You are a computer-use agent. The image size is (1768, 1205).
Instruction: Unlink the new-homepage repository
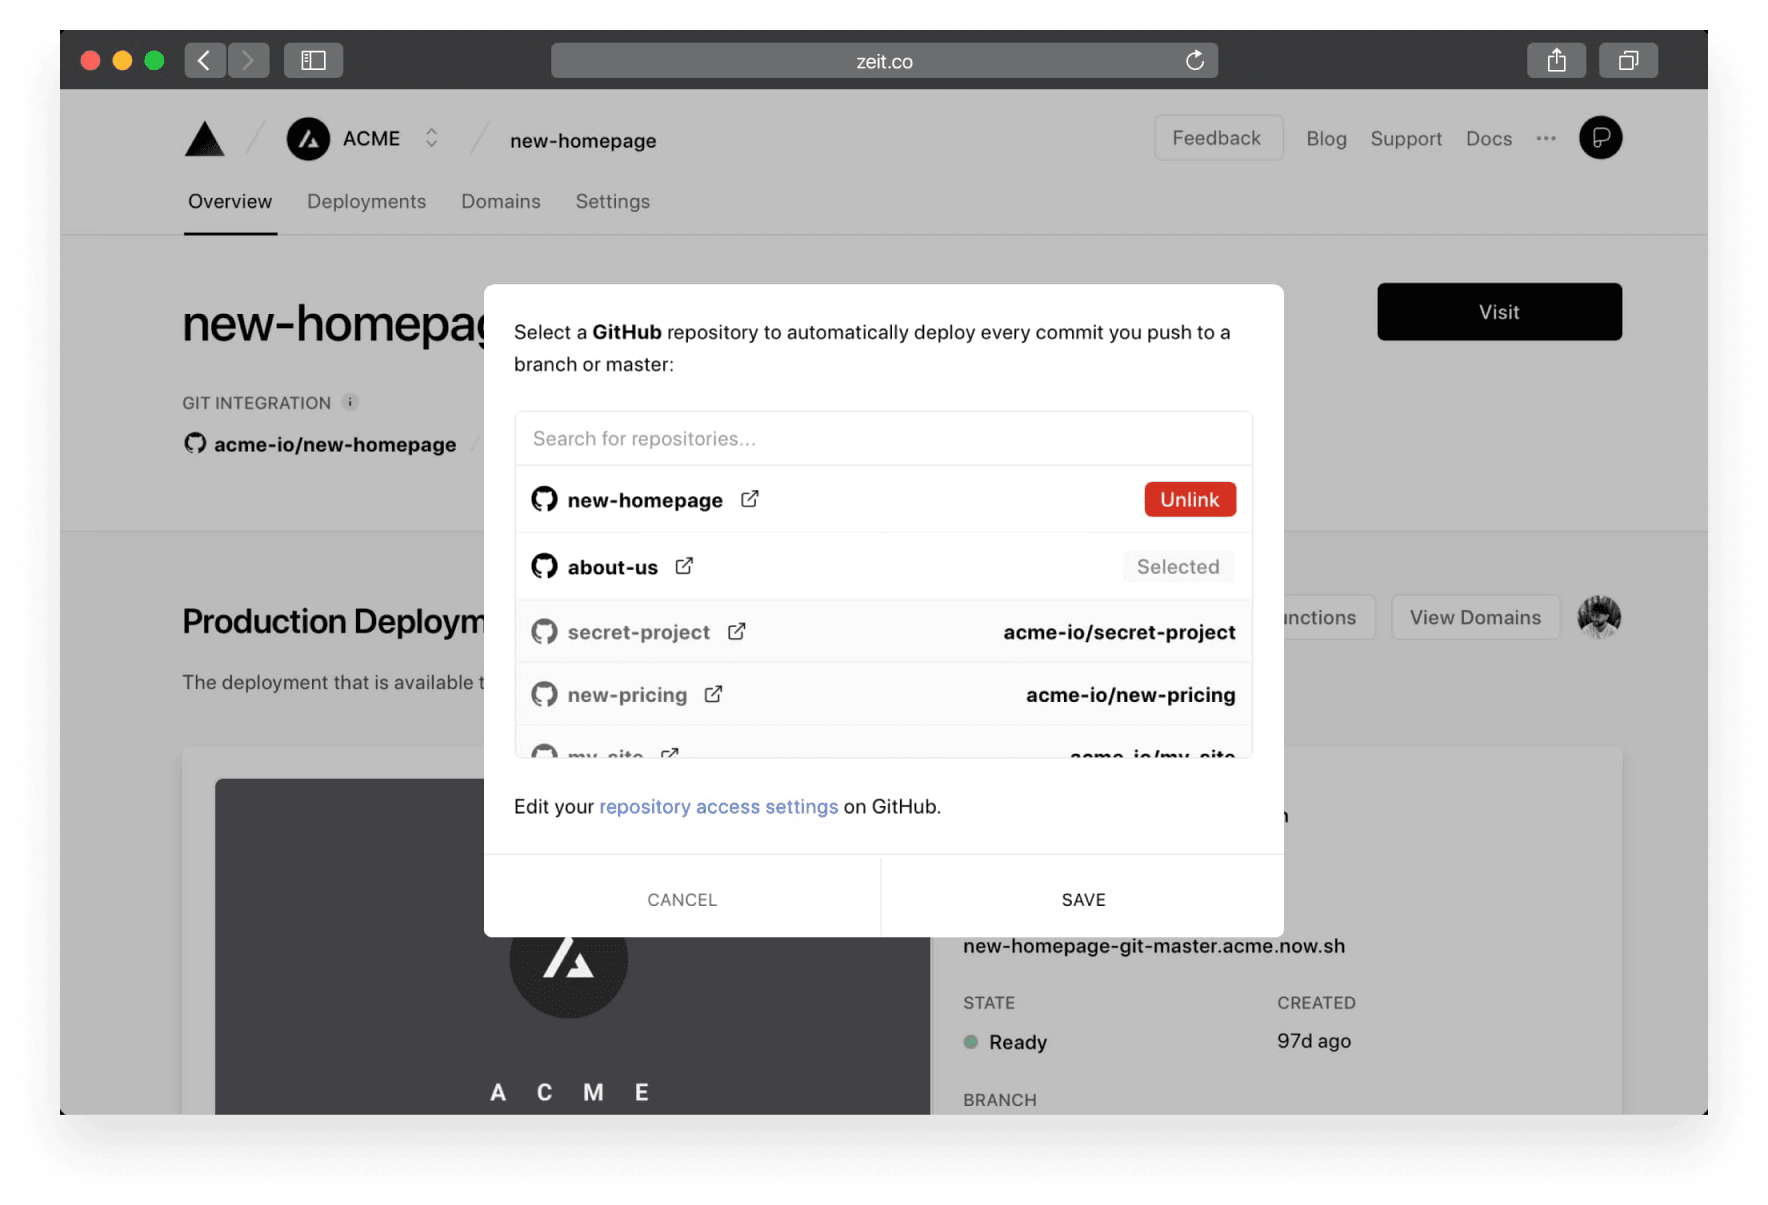point(1189,499)
